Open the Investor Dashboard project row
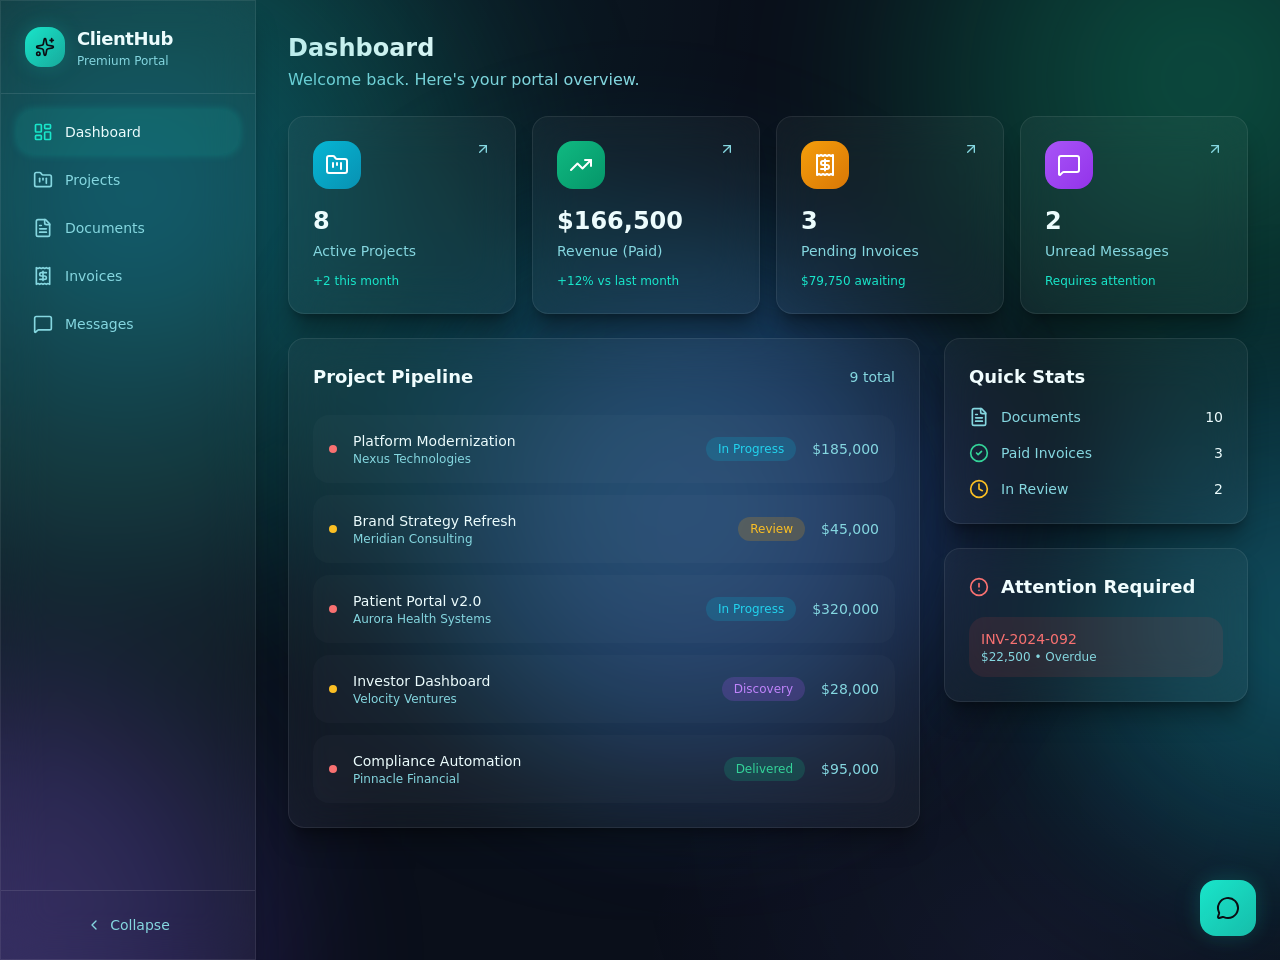The width and height of the screenshot is (1280, 960). coord(604,689)
